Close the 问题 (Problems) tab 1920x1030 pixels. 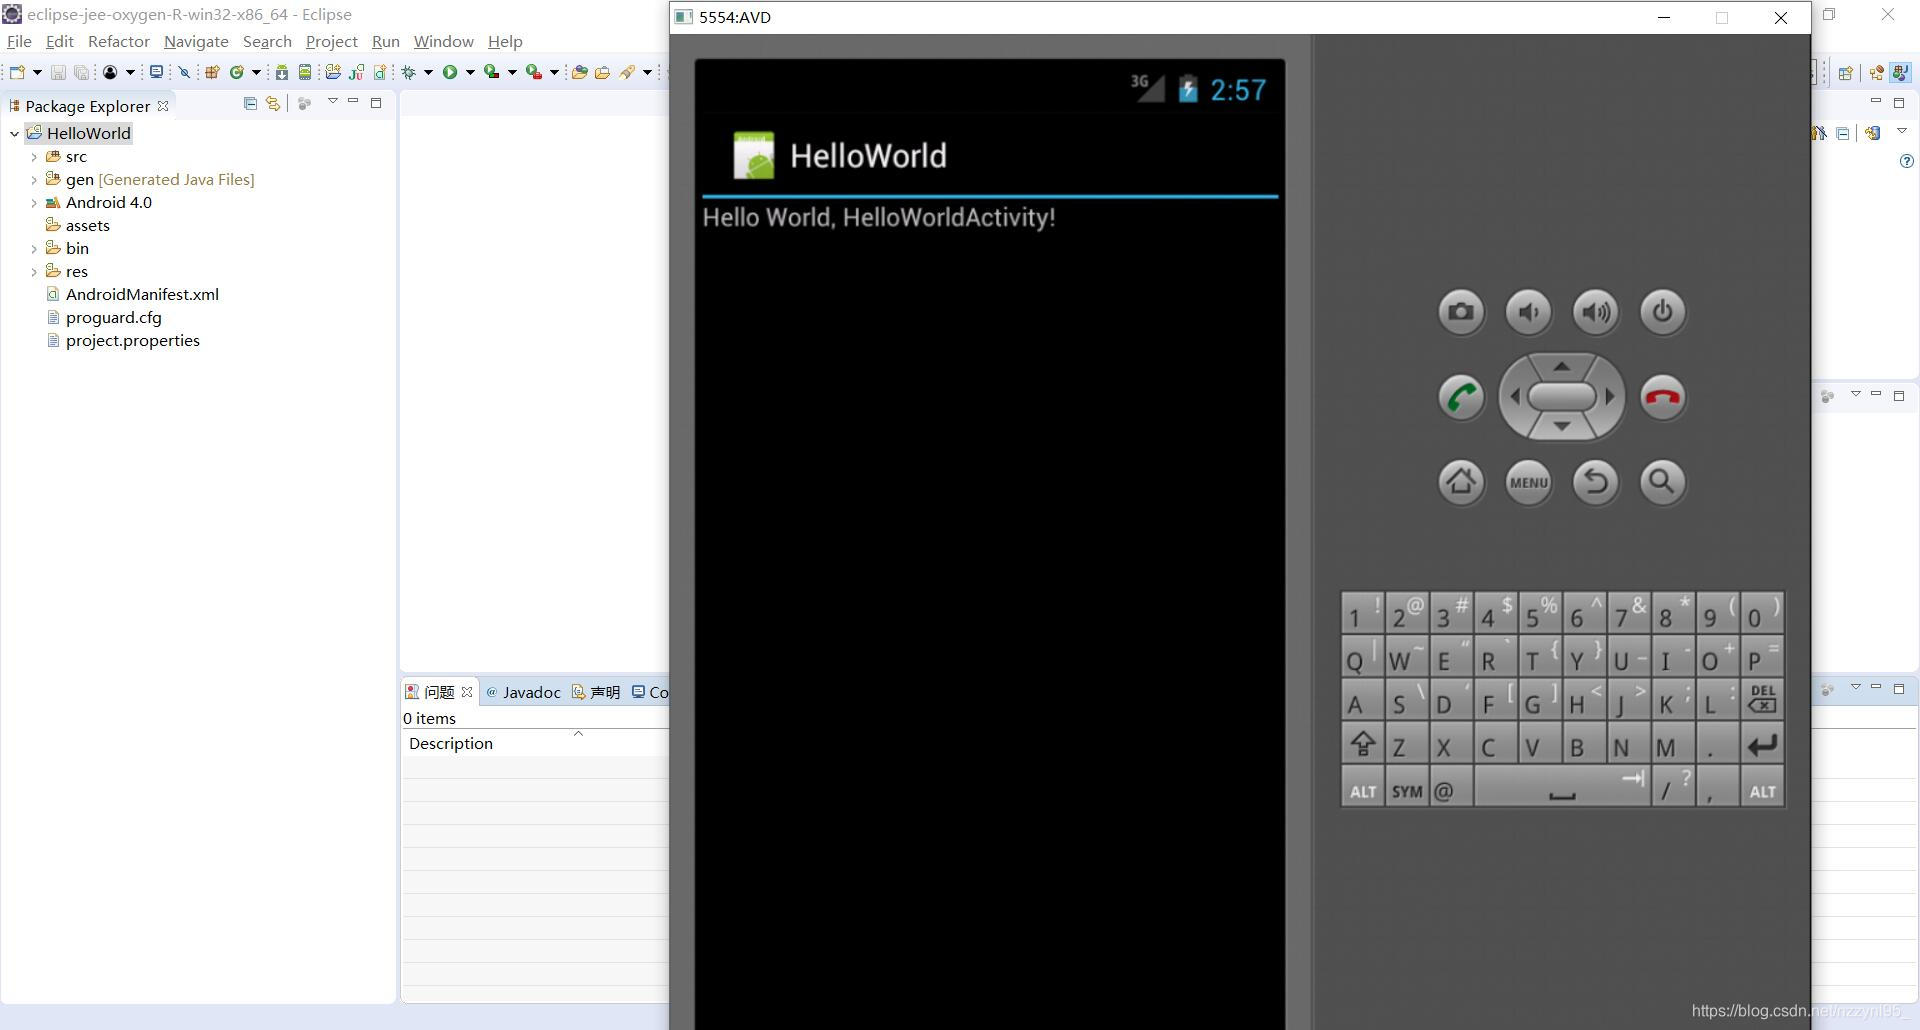[x=466, y=692]
